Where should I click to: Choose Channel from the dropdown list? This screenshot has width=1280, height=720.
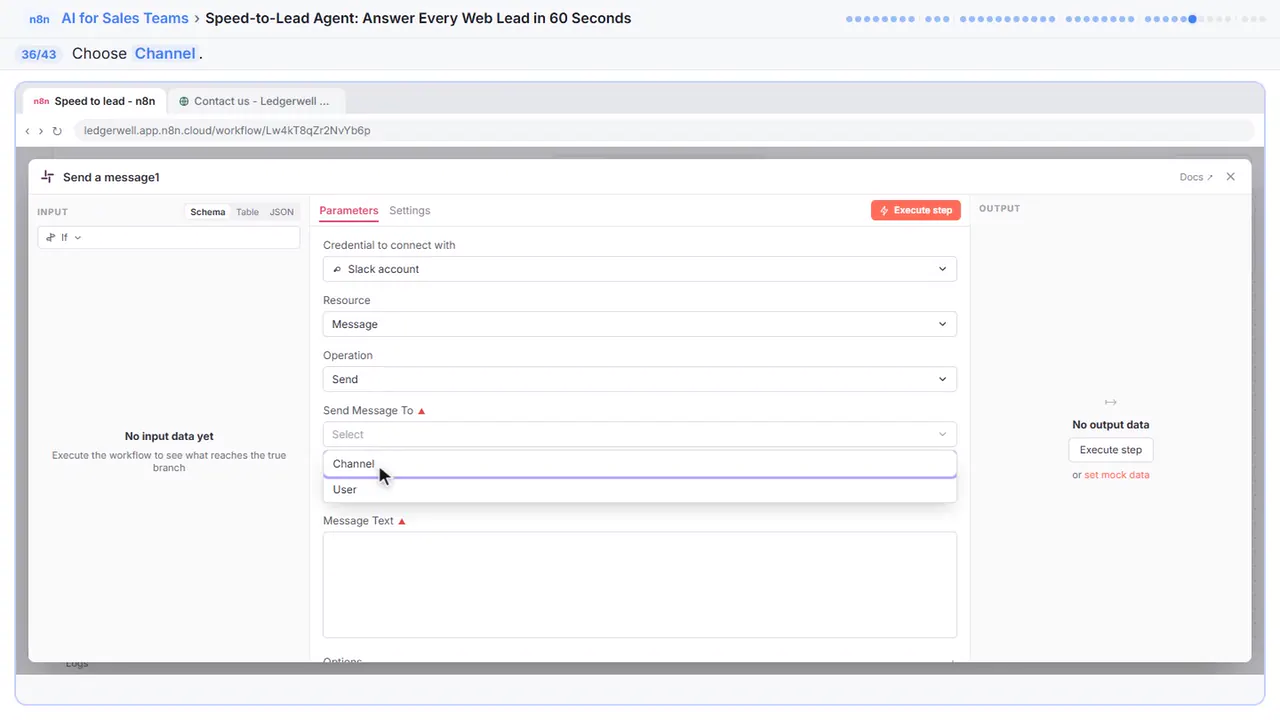click(x=640, y=464)
